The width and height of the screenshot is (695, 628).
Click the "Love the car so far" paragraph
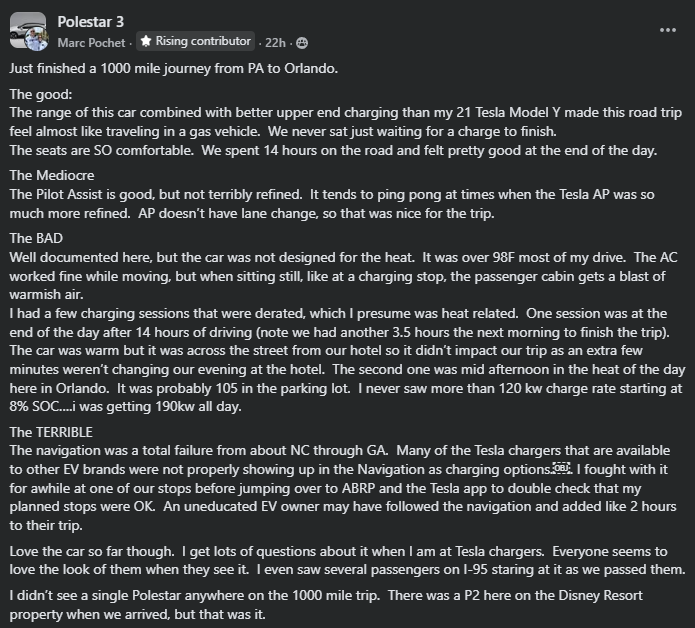point(340,552)
